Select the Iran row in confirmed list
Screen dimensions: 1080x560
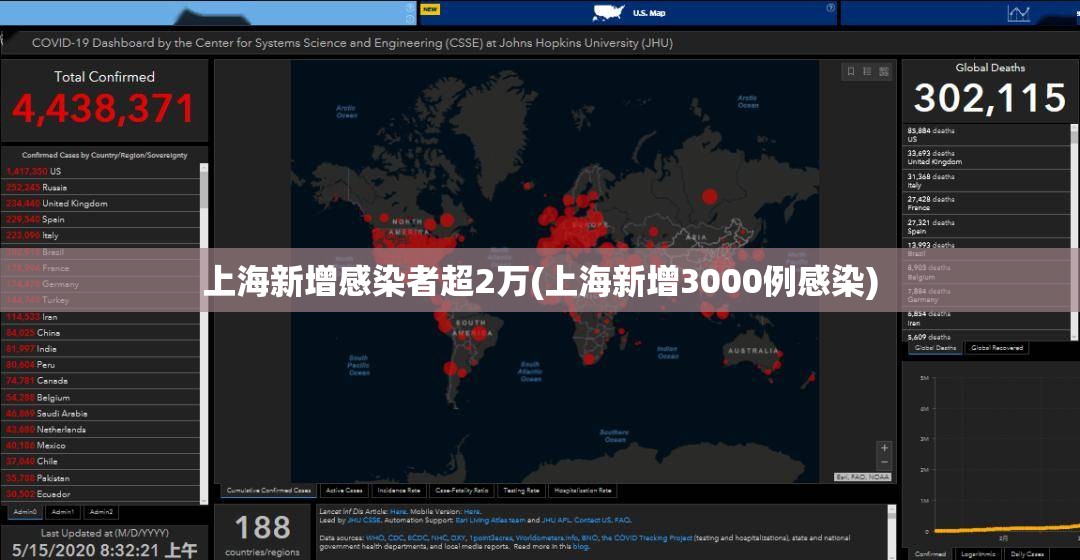(102, 317)
